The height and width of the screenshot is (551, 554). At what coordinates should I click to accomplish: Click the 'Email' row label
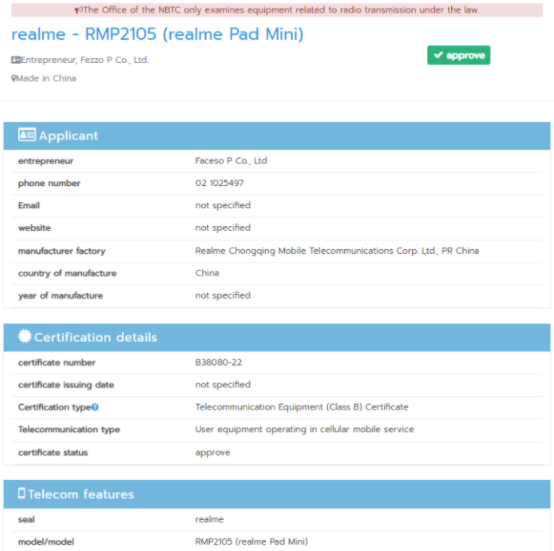point(29,206)
